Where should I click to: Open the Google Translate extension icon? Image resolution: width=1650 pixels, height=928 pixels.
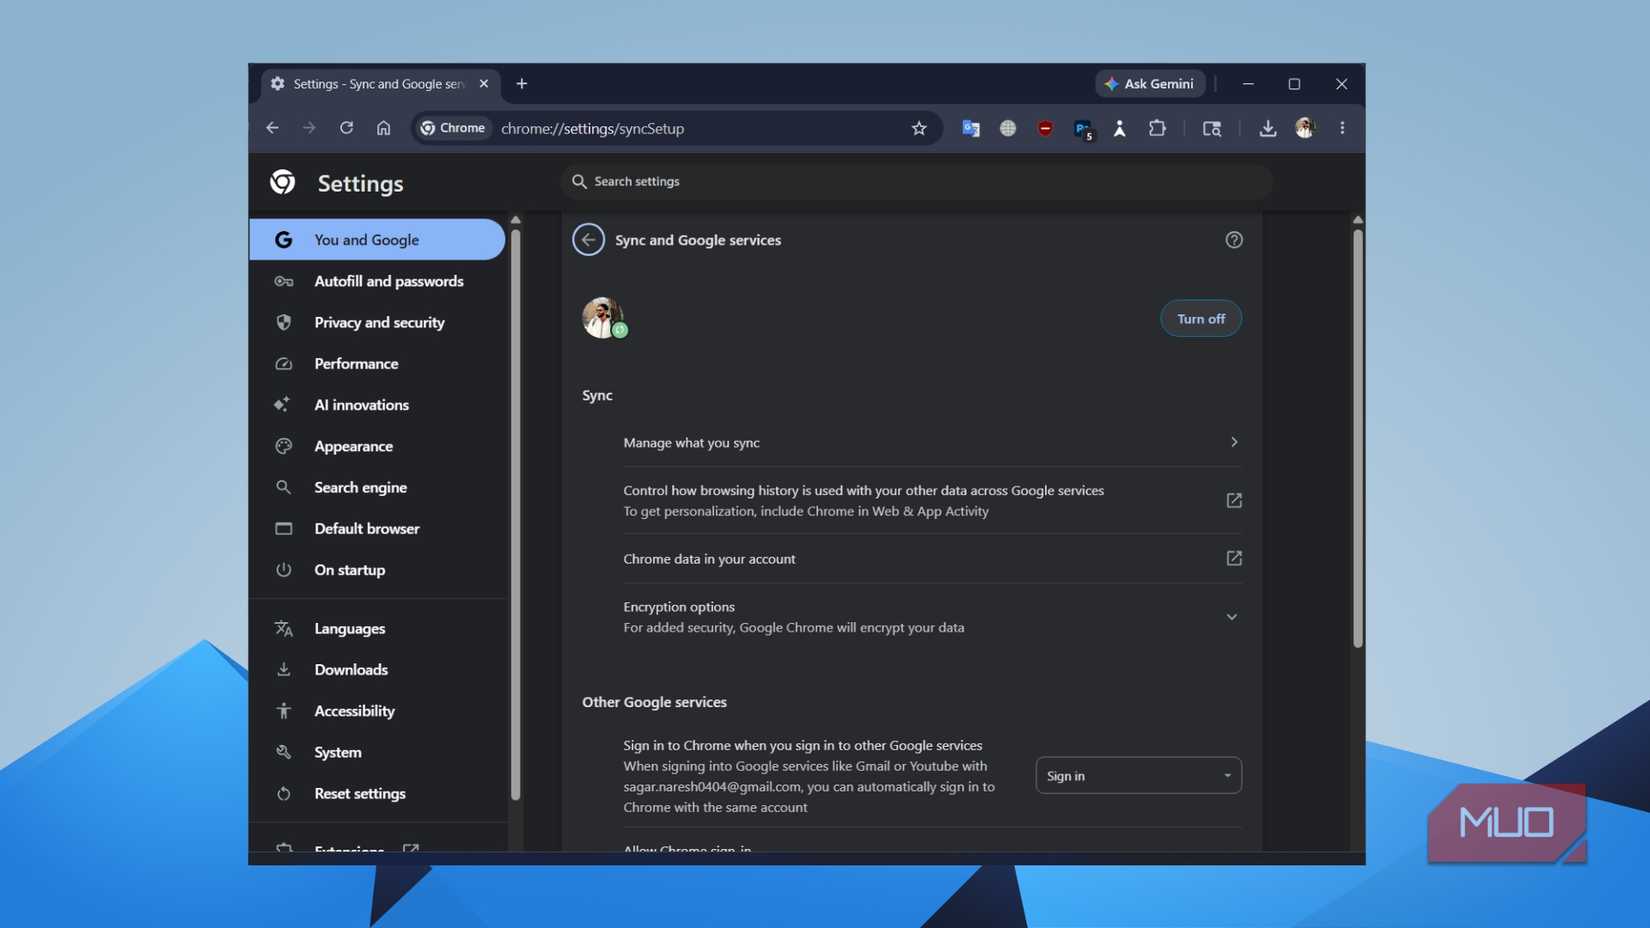(x=971, y=128)
